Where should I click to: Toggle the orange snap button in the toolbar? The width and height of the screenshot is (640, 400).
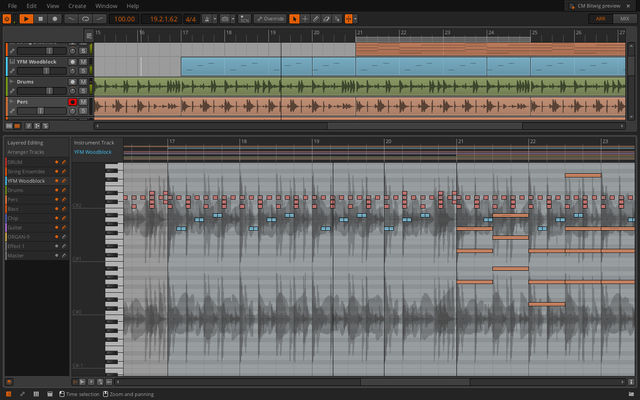349,19
